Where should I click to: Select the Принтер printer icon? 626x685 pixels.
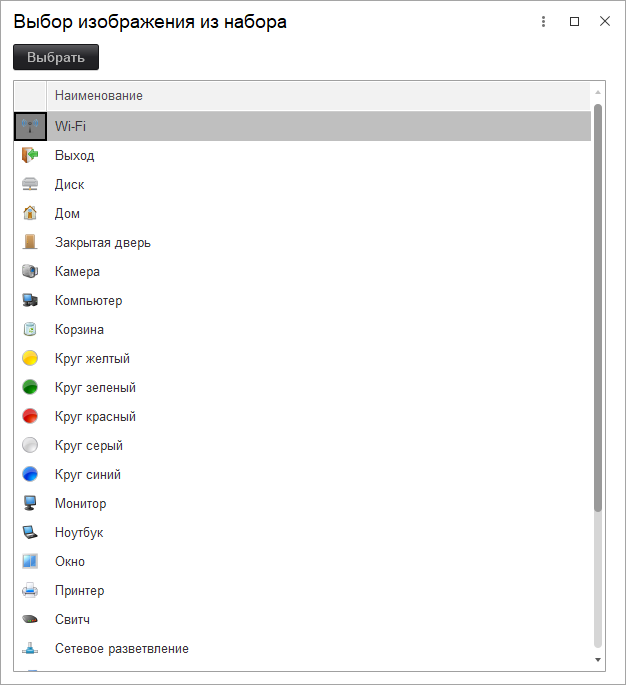[x=30, y=590]
